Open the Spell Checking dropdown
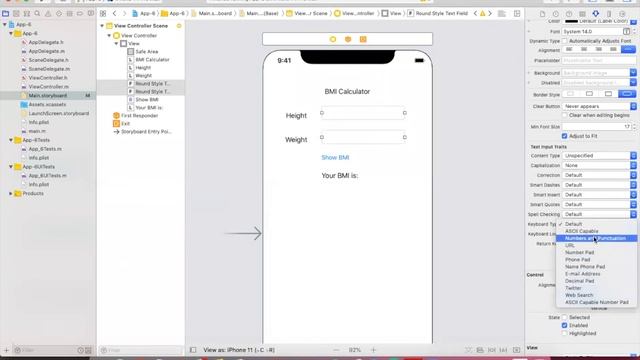Screen dimensions: 640x360 coord(599,214)
